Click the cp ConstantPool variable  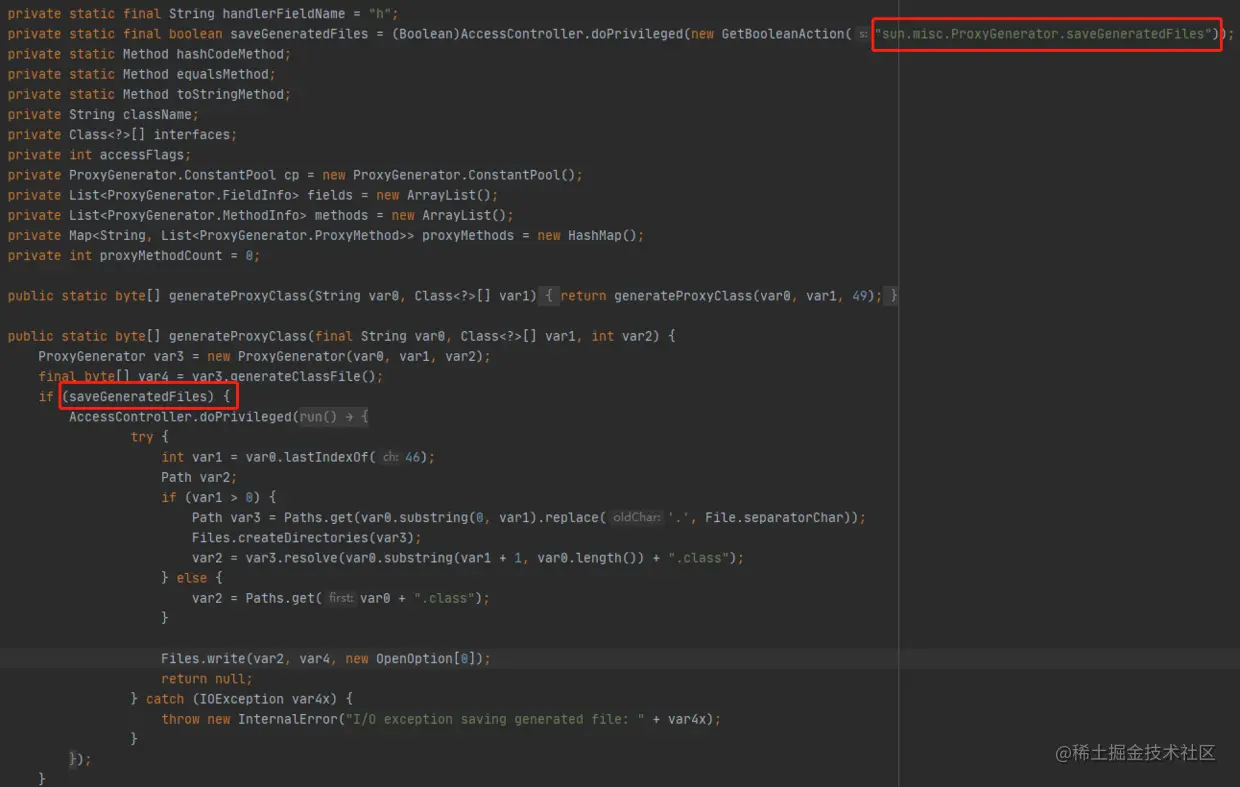pyautogui.click(x=291, y=175)
